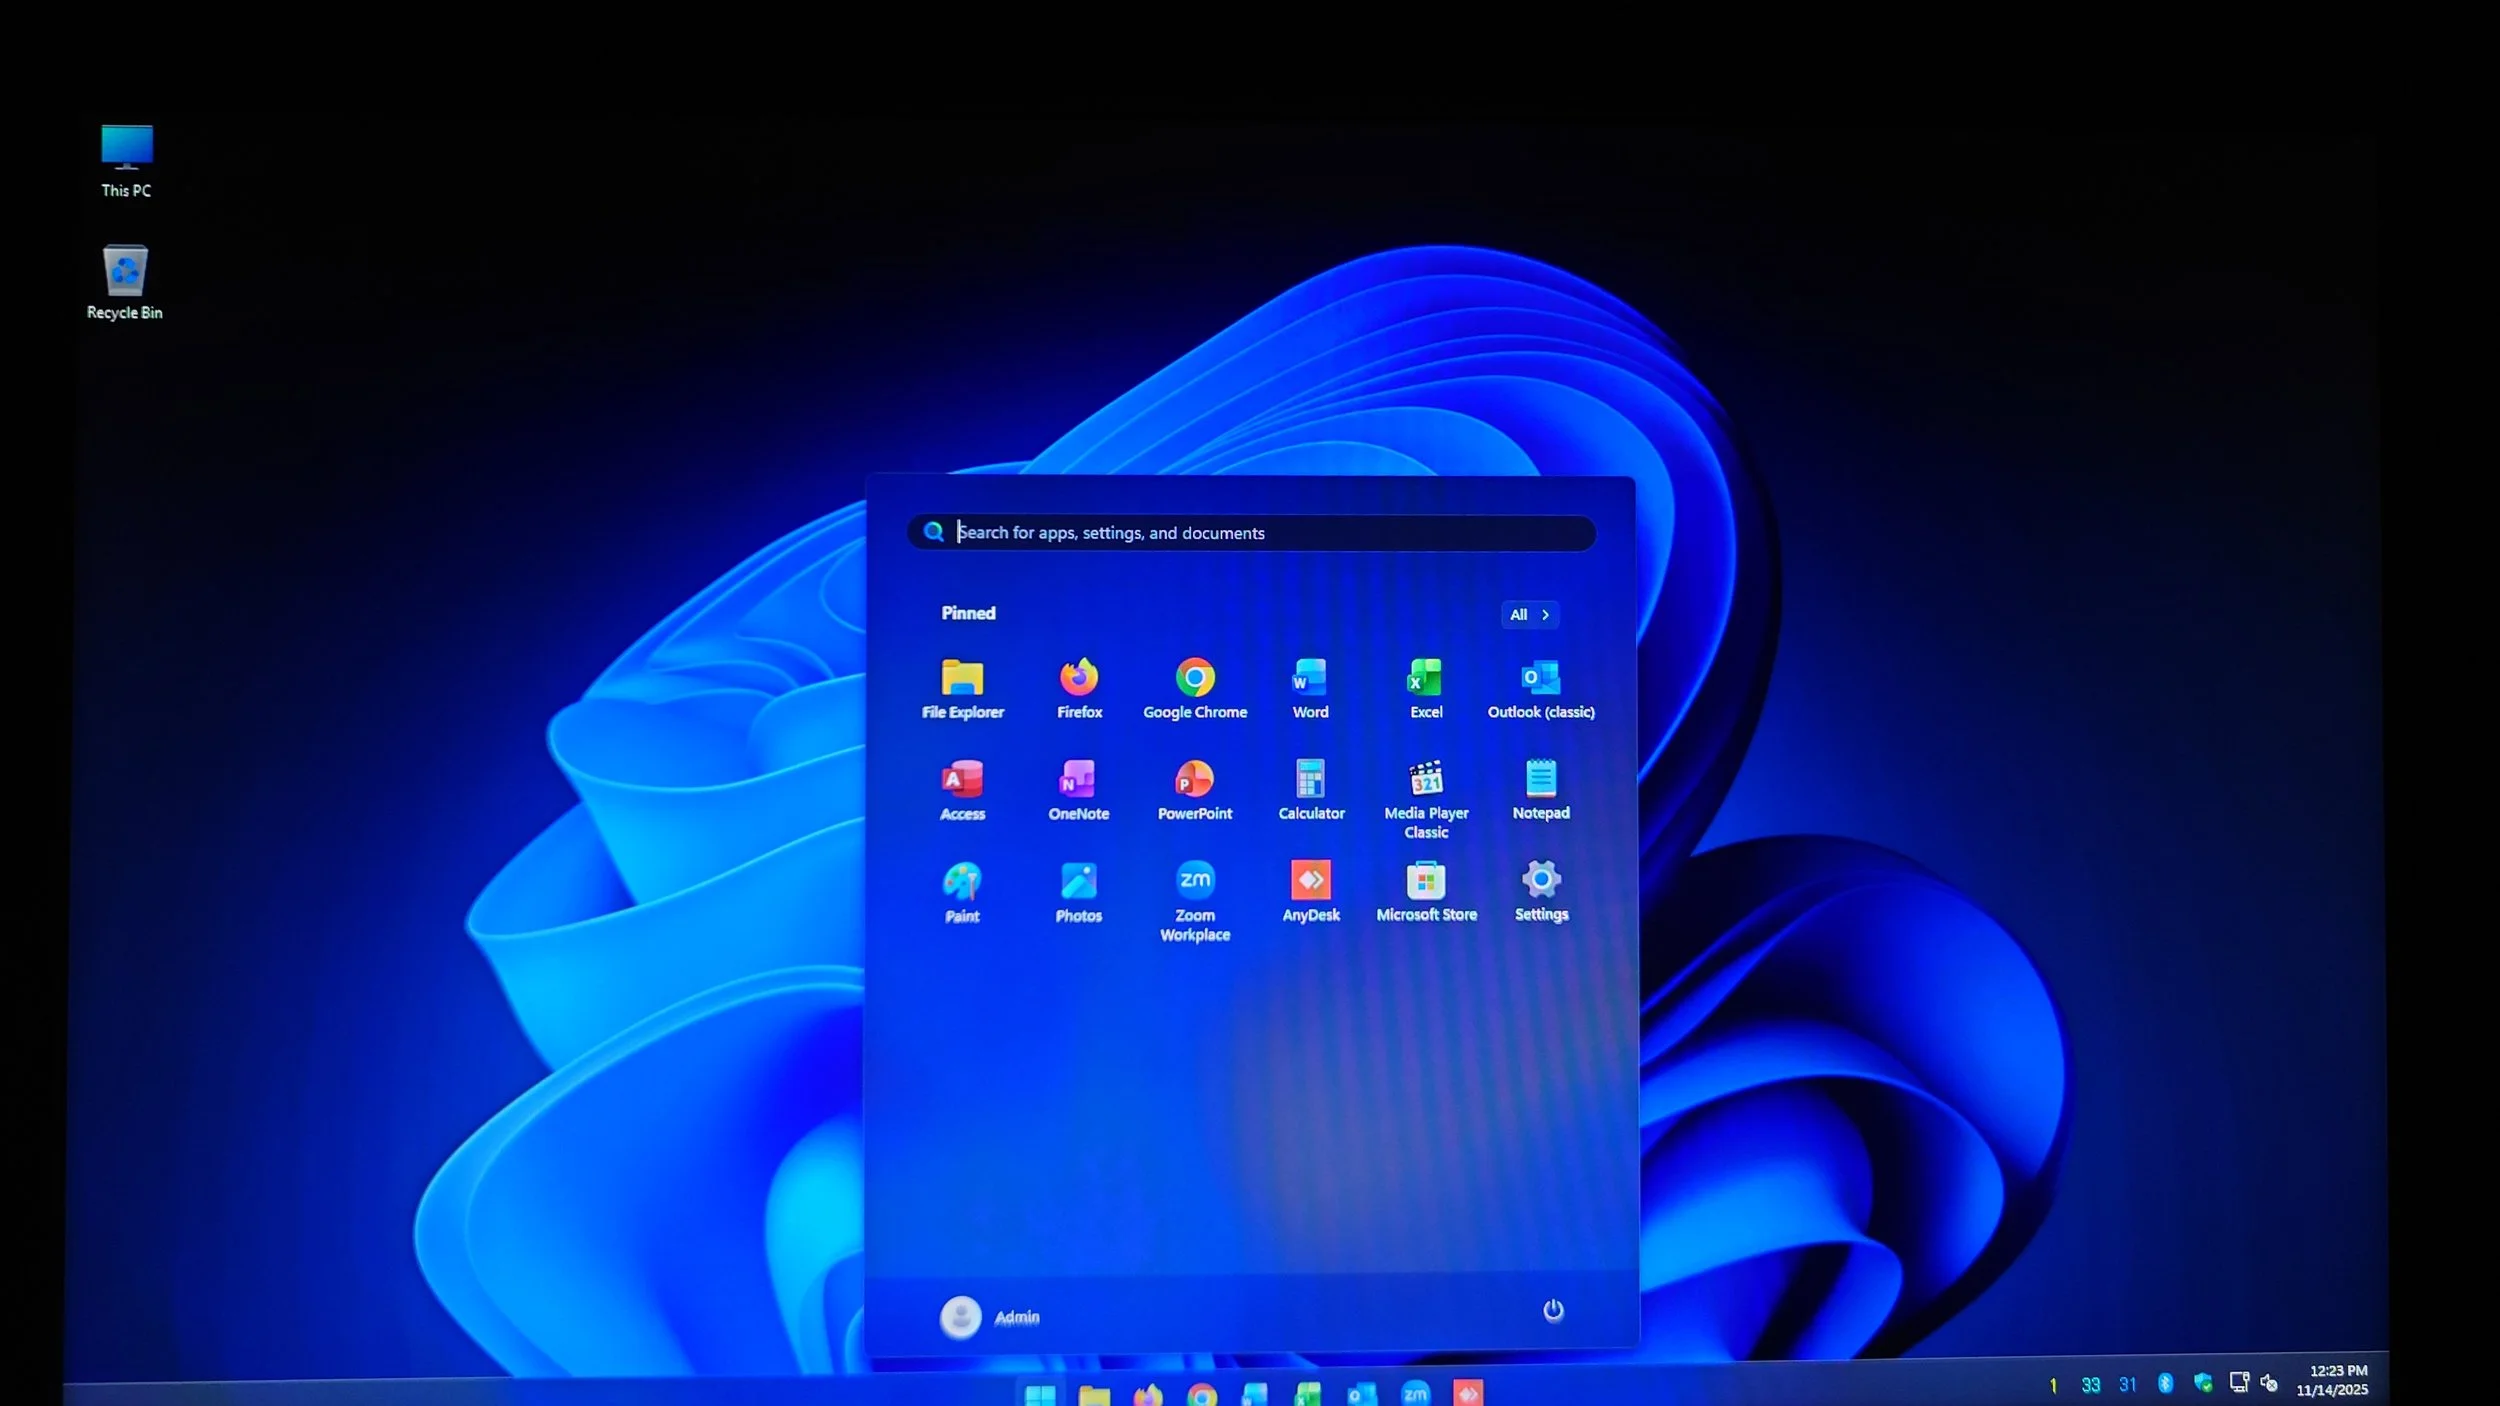Image resolution: width=2500 pixels, height=1406 pixels.
Task: Click the Start menu search field
Action: (1250, 533)
